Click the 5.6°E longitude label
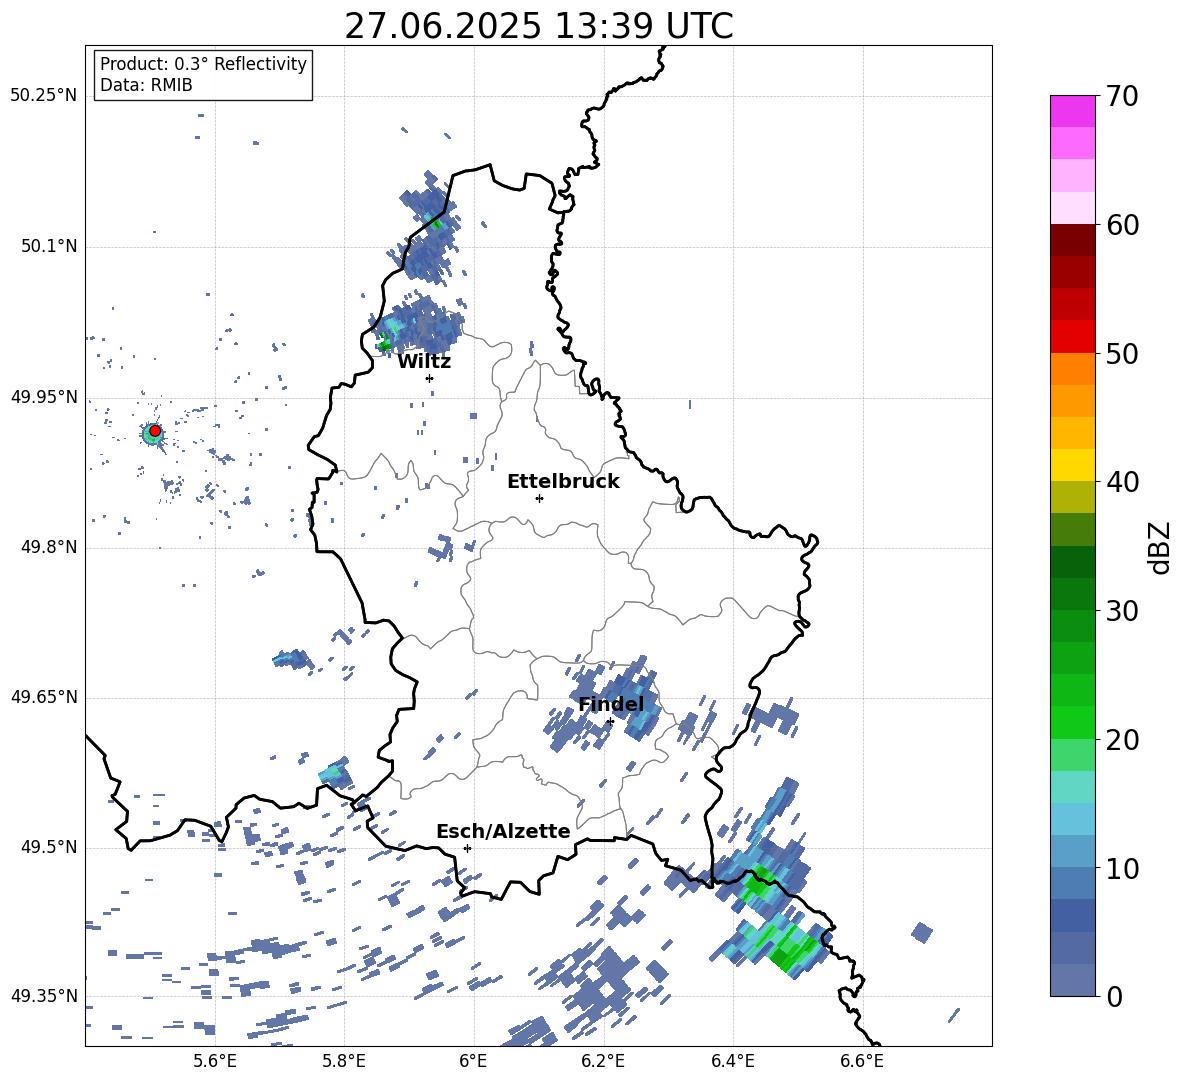The height and width of the screenshot is (1081, 1184). point(215,1061)
